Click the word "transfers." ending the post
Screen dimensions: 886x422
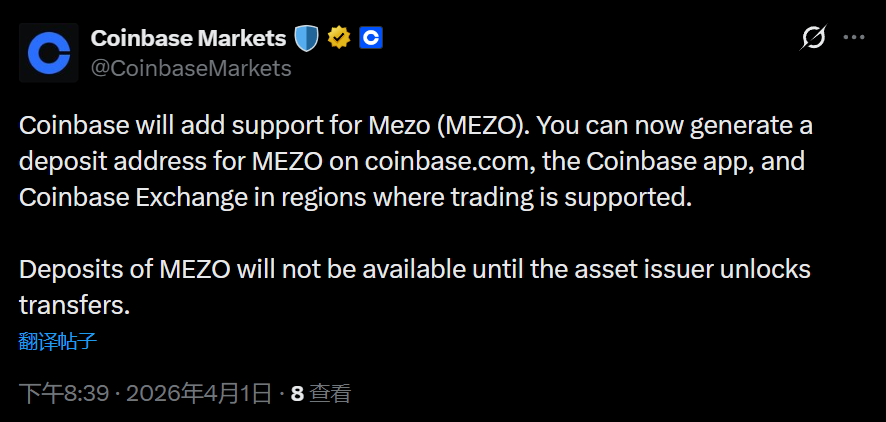coord(74,304)
